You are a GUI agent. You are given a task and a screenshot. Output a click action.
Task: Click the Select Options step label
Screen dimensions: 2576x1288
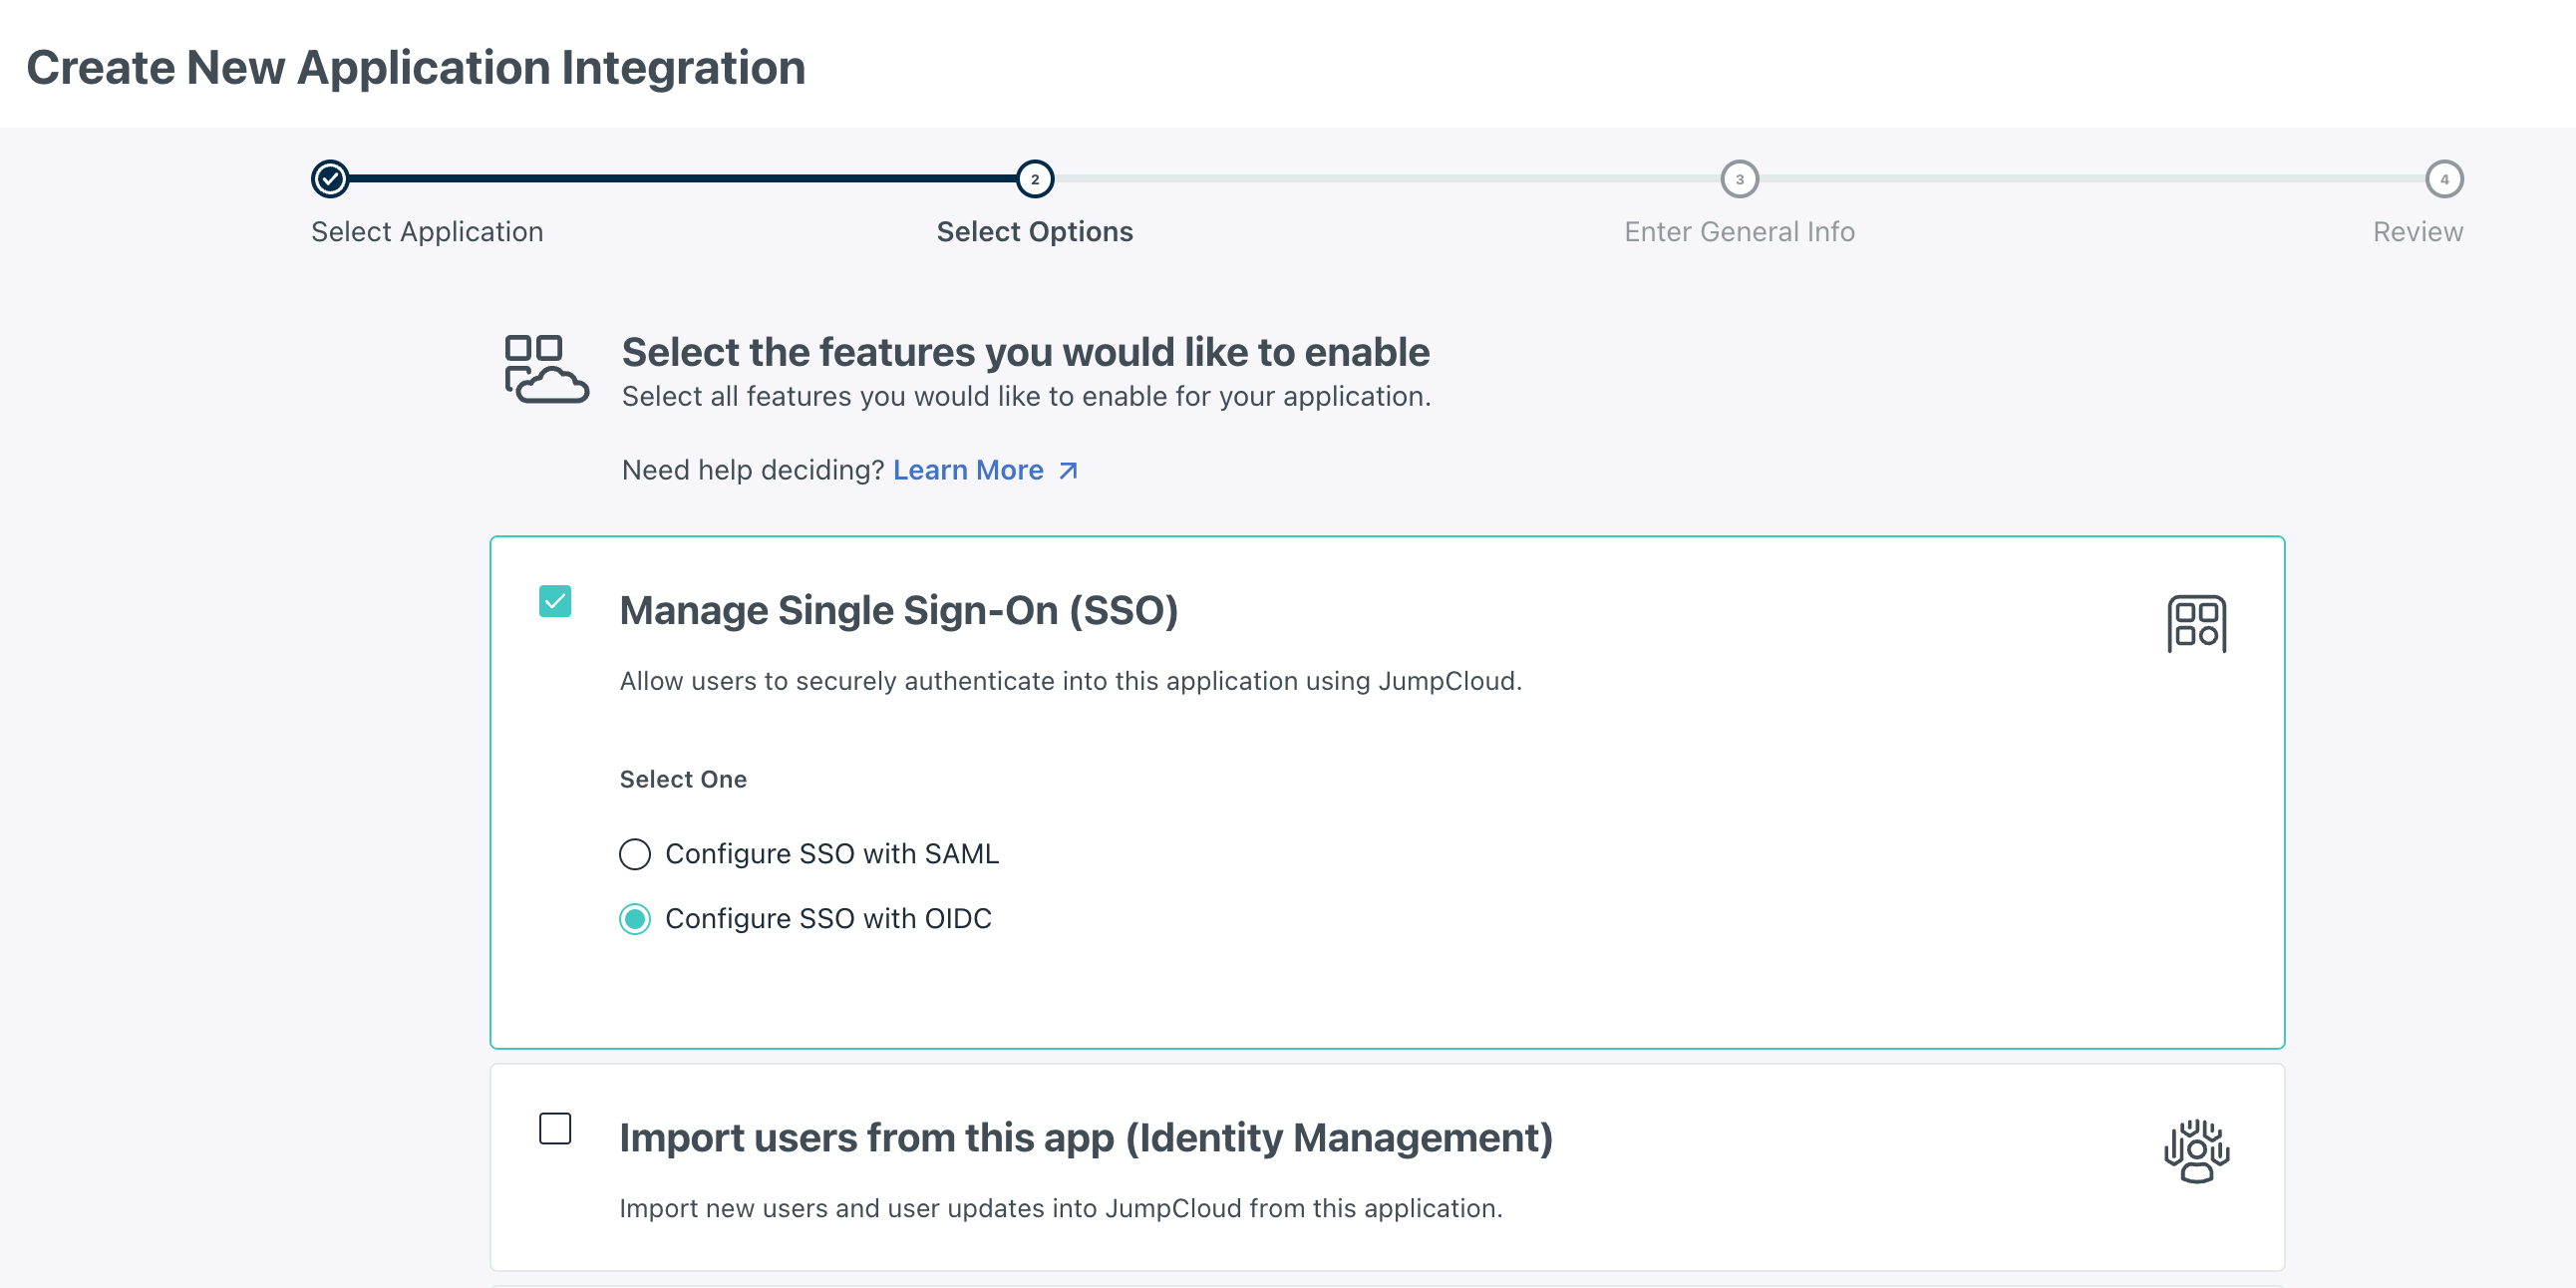click(x=1034, y=230)
